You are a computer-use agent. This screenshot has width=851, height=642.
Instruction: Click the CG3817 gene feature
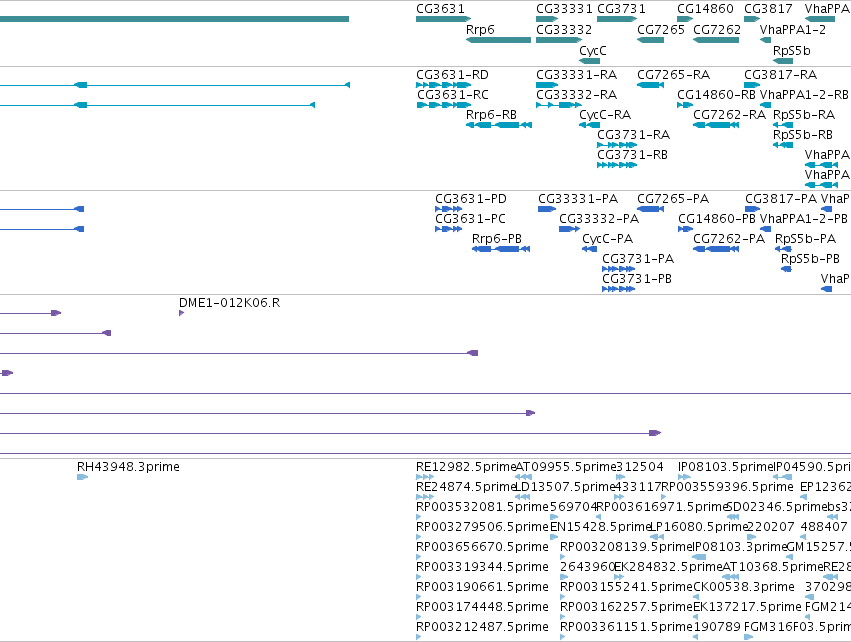(x=752, y=19)
